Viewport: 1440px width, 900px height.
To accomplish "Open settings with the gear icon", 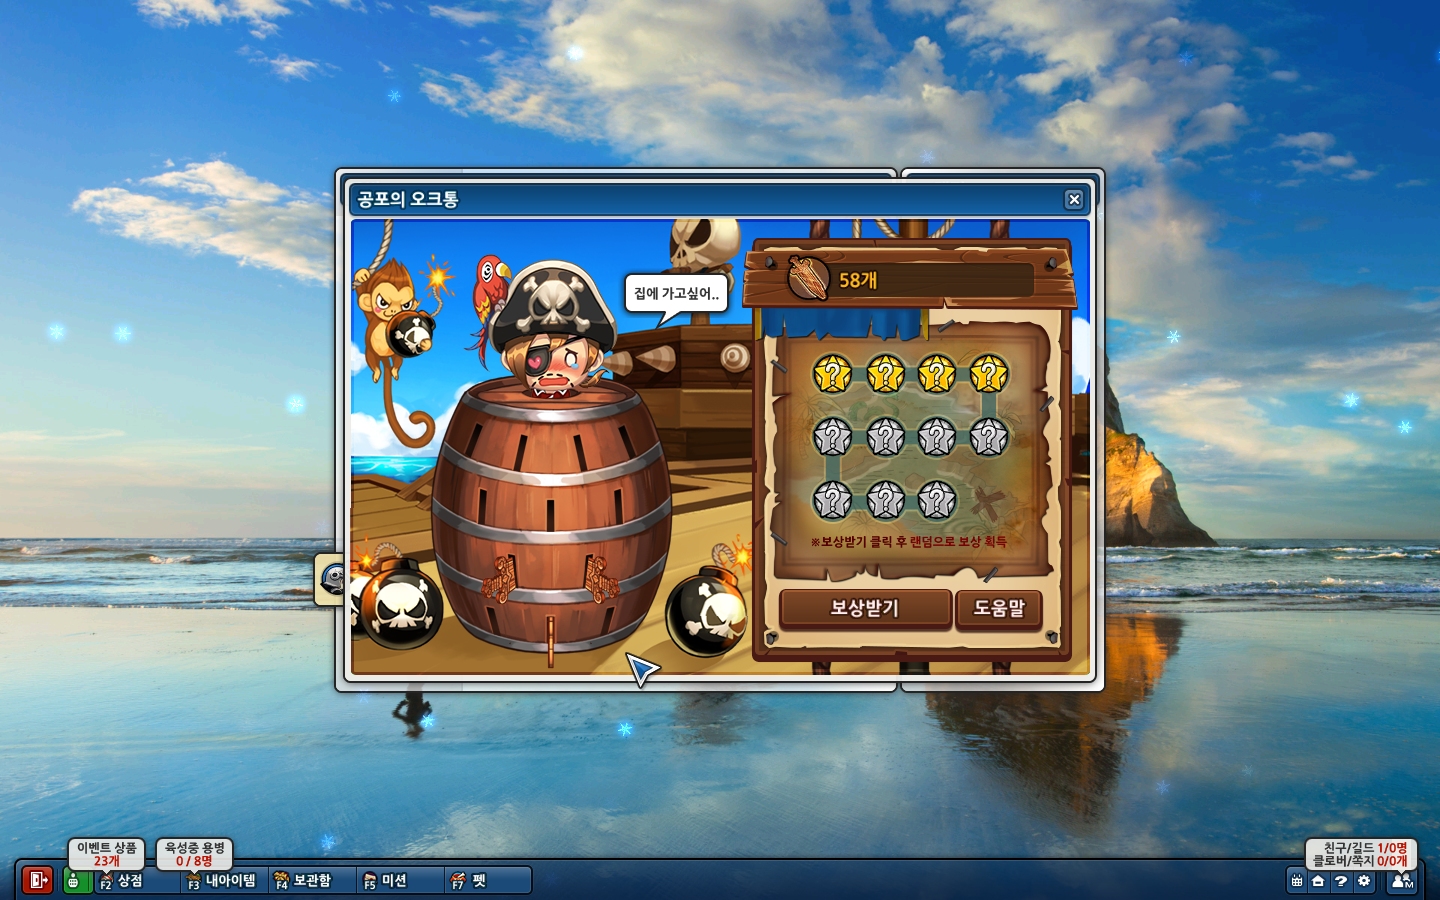I will pyautogui.click(x=1364, y=881).
